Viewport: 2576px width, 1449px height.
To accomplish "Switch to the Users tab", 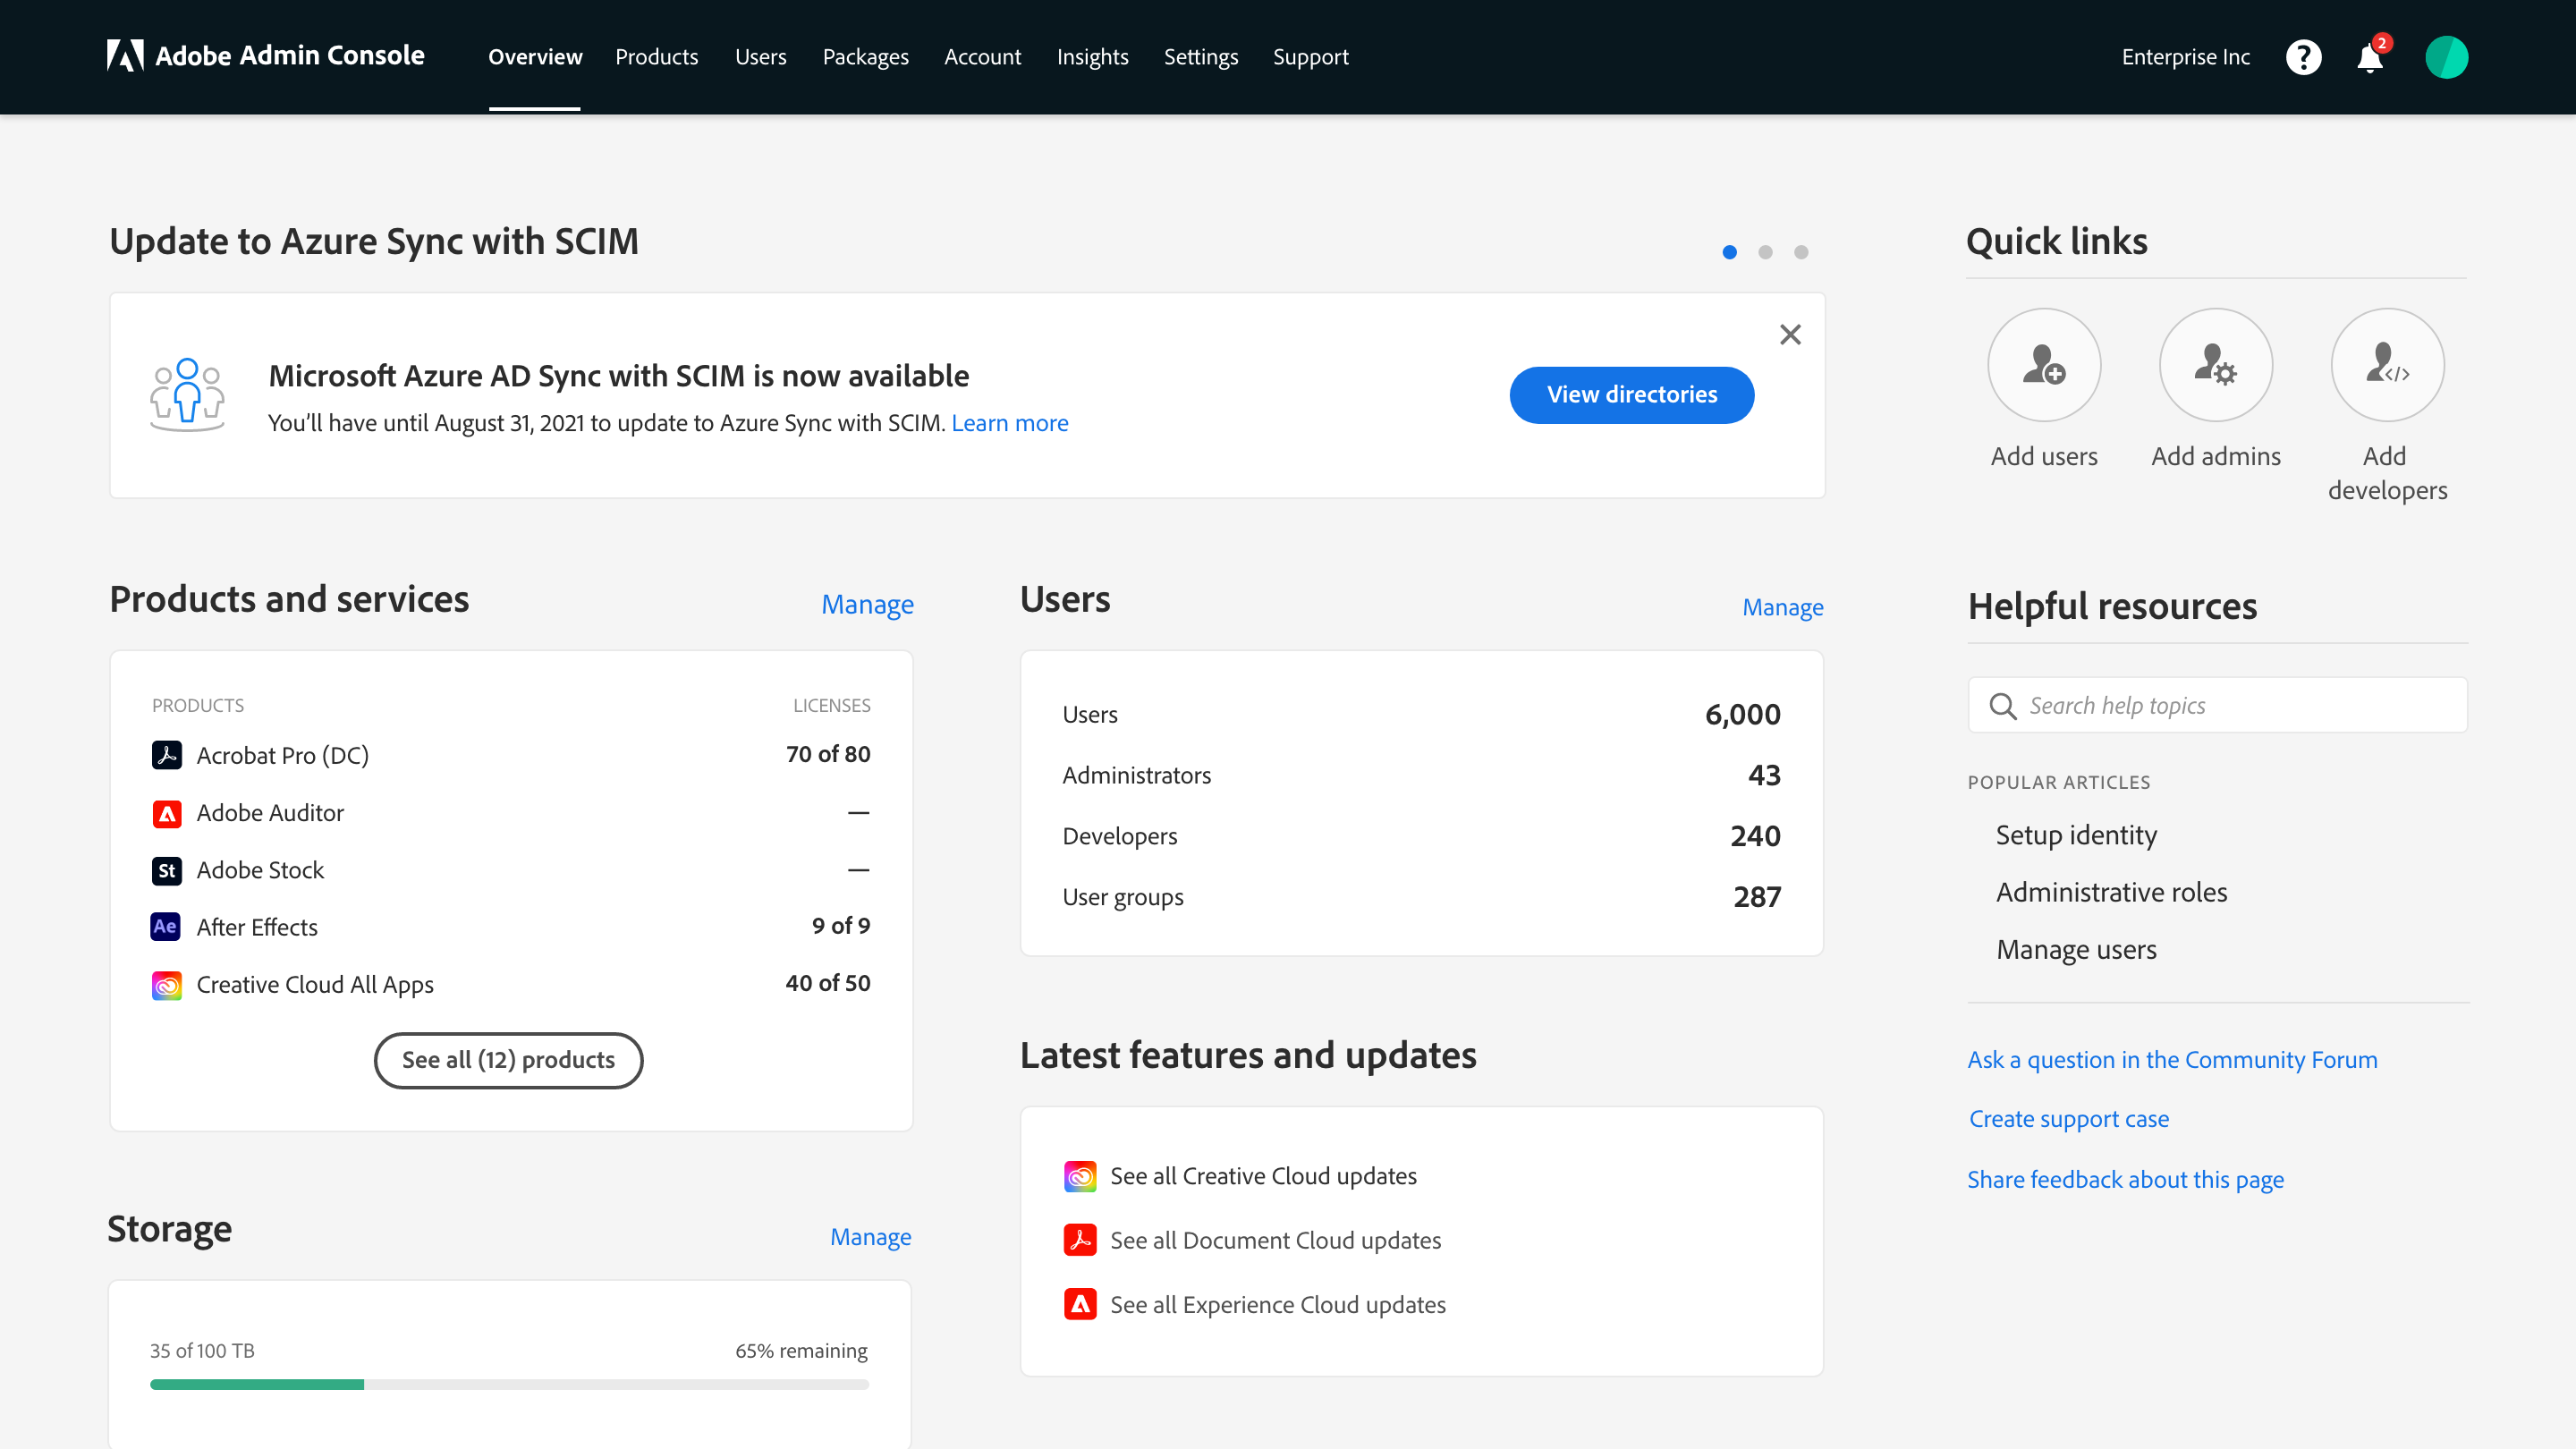I will 760,57.
